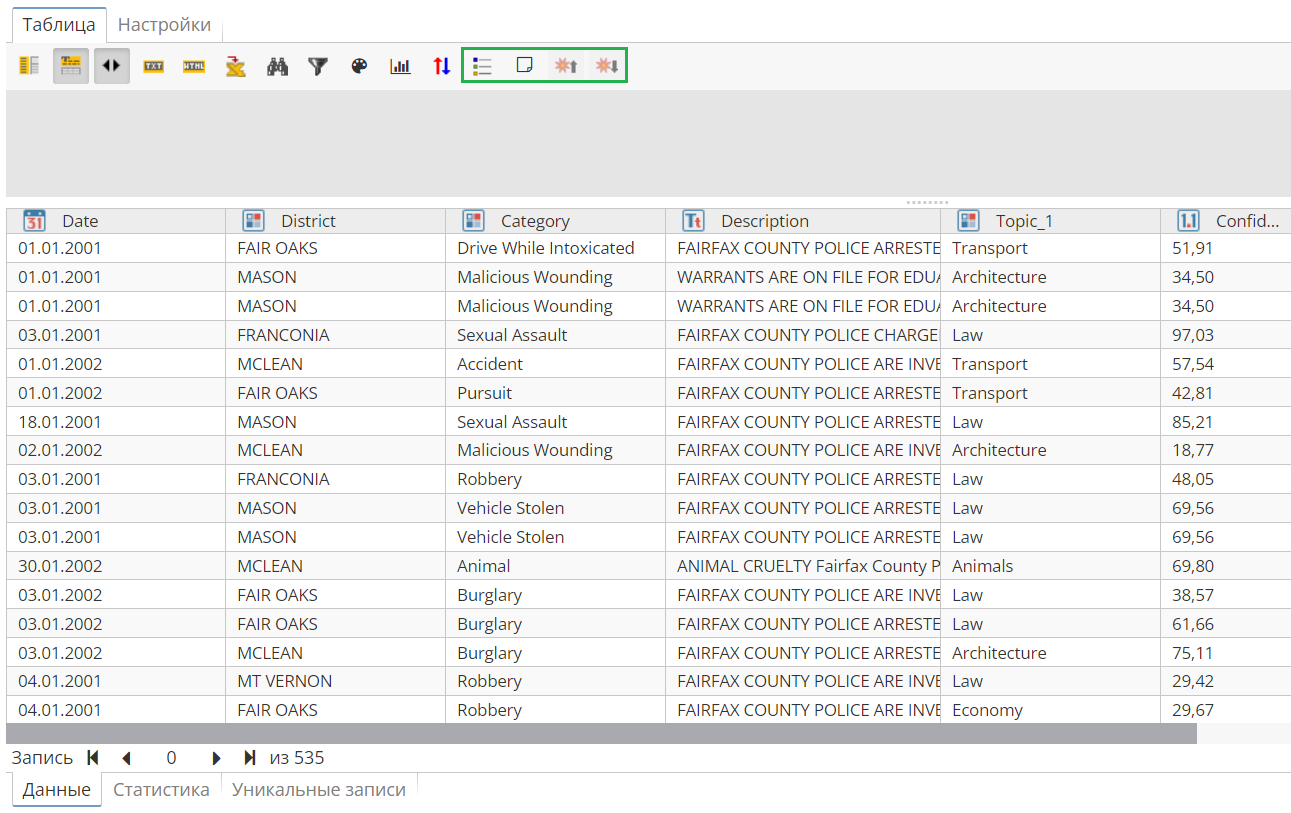Select the 'ANIMAL CRUELTY Fairfax County' description cell
Viewport: 1291px width, 813px height.
point(803,566)
